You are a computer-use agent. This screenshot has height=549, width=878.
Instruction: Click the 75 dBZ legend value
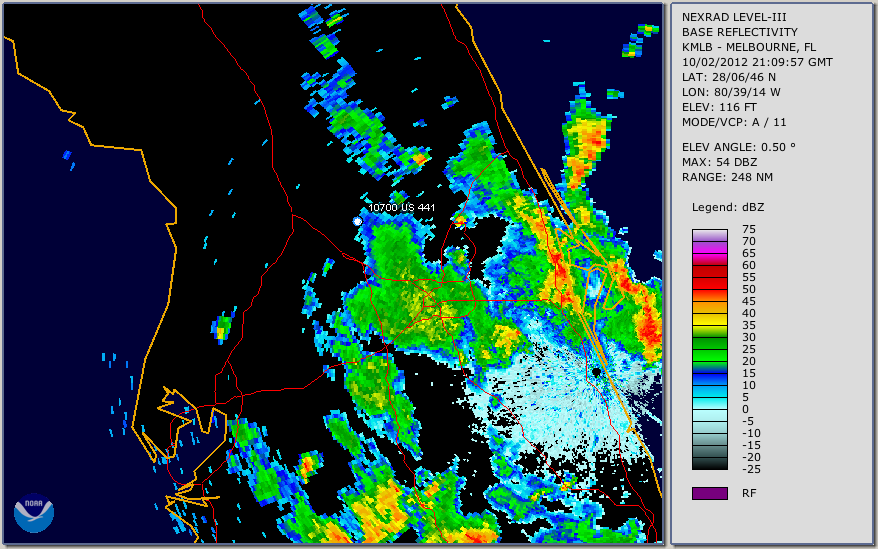click(x=749, y=229)
